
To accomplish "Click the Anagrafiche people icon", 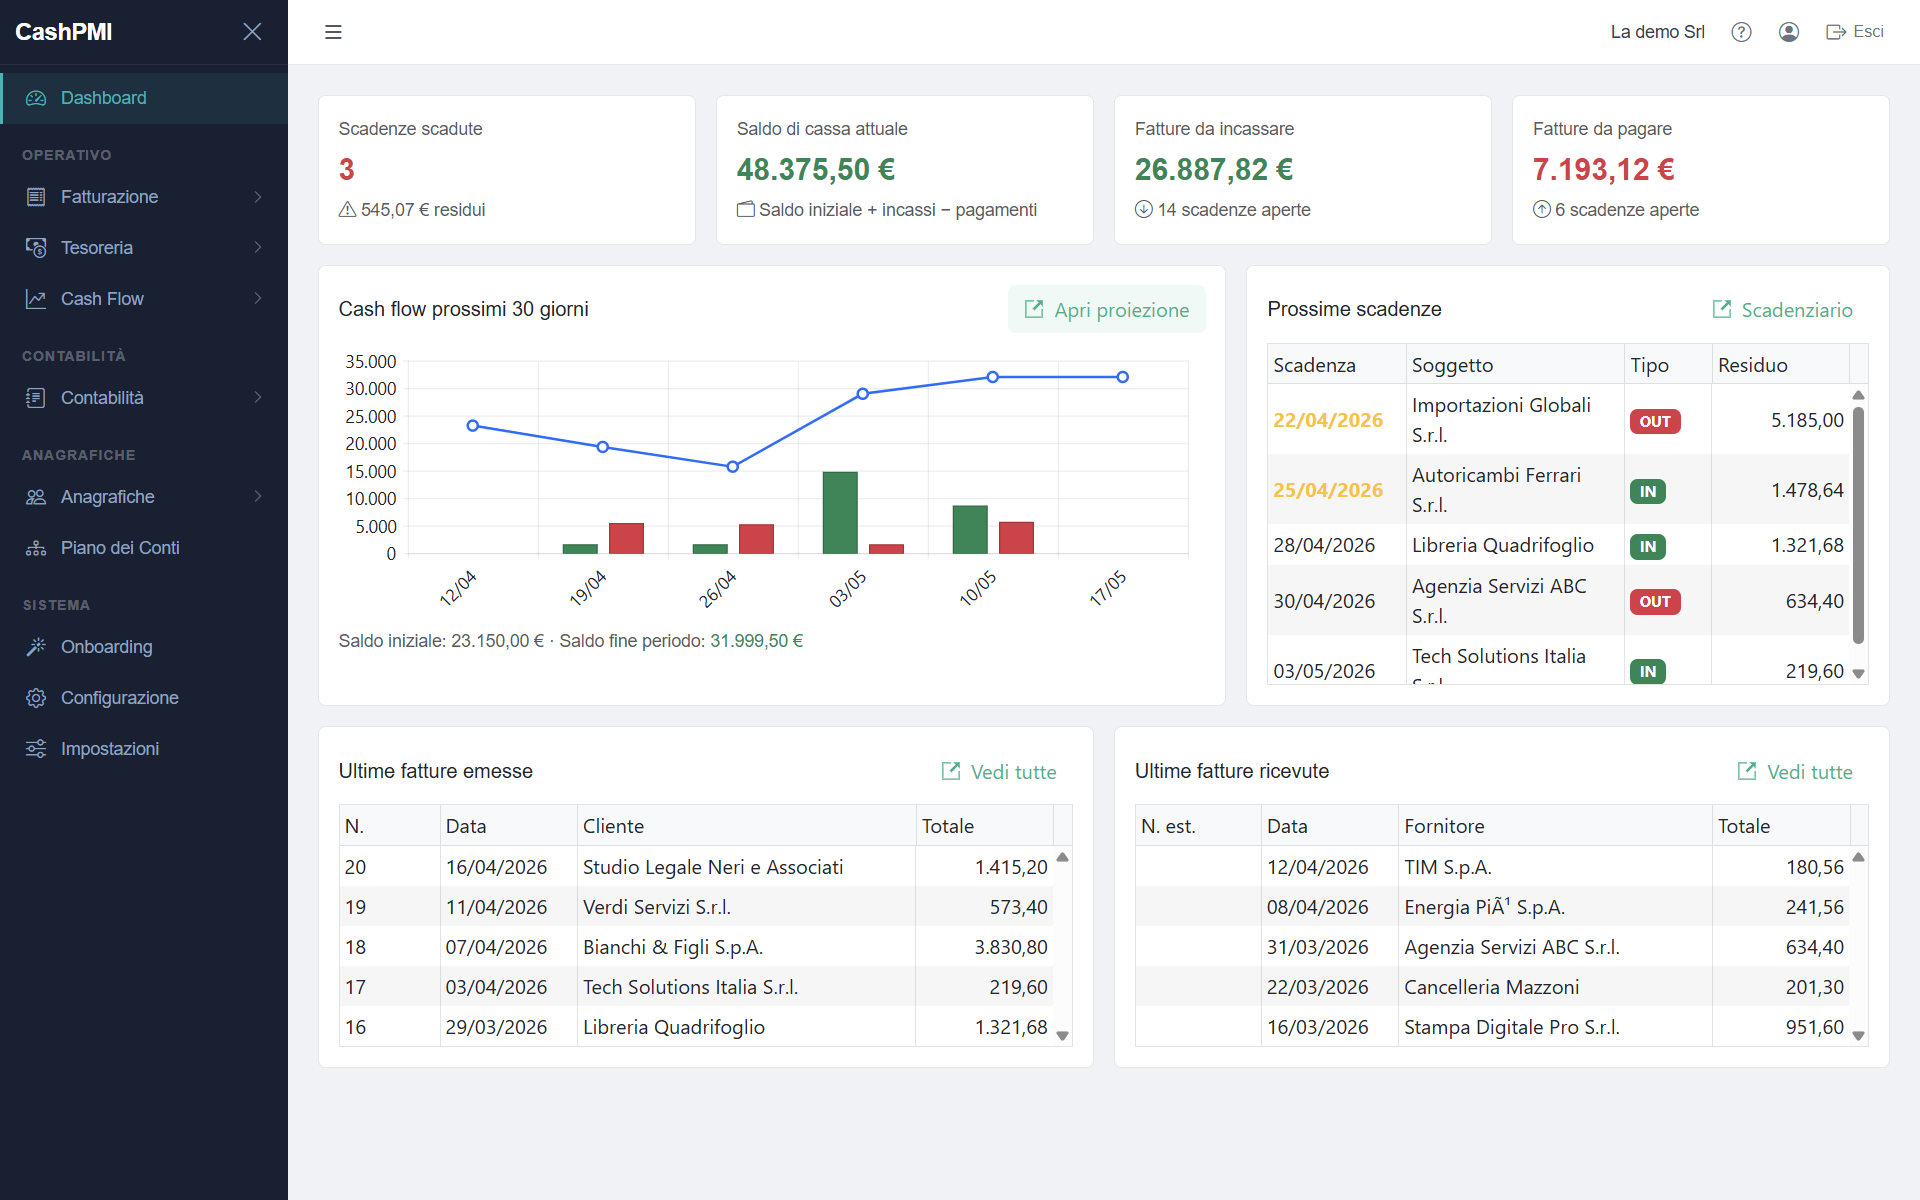I will coord(36,497).
